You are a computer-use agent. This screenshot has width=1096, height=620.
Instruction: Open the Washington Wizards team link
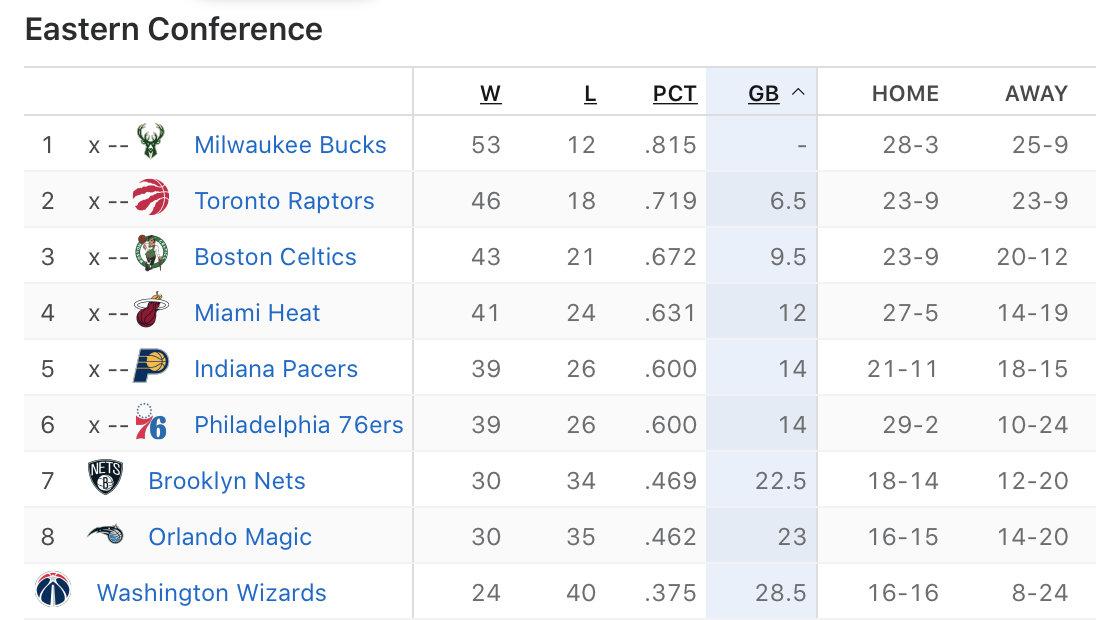coord(211,593)
